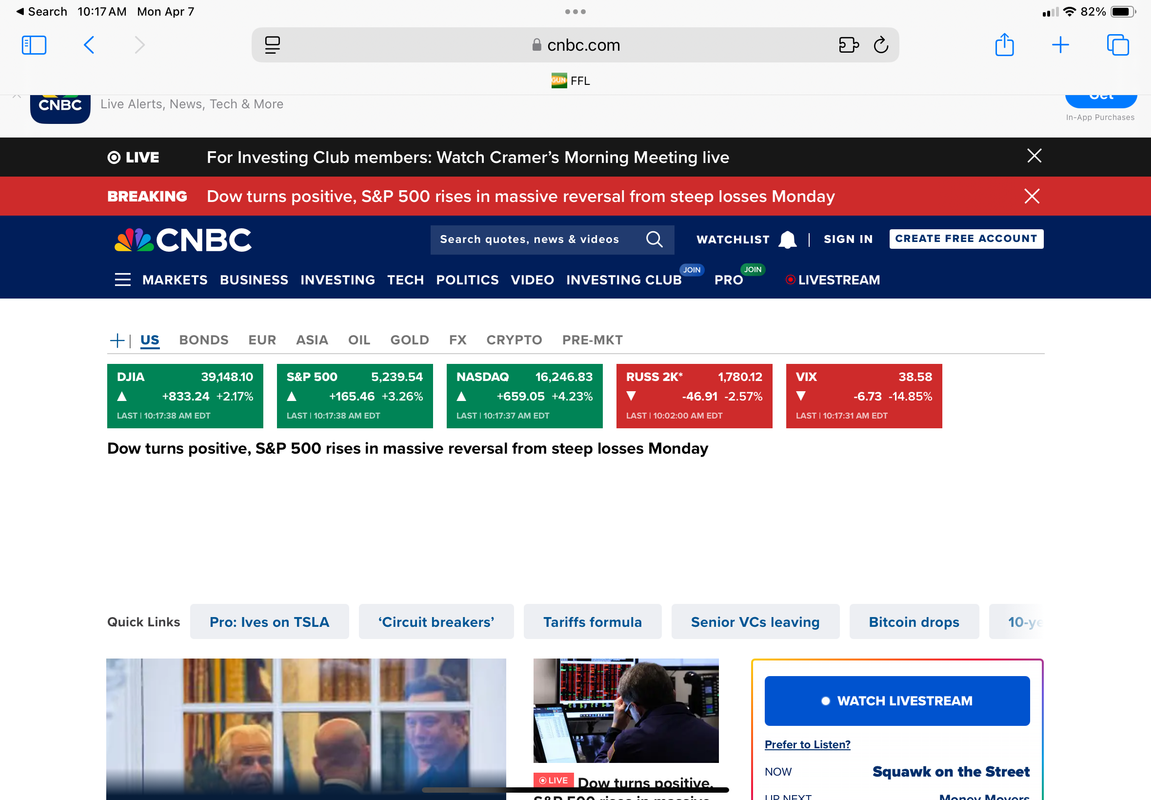Viewport: 1151px width, 800px height.
Task: Open a new Safari tab
Action: [x=1060, y=46]
